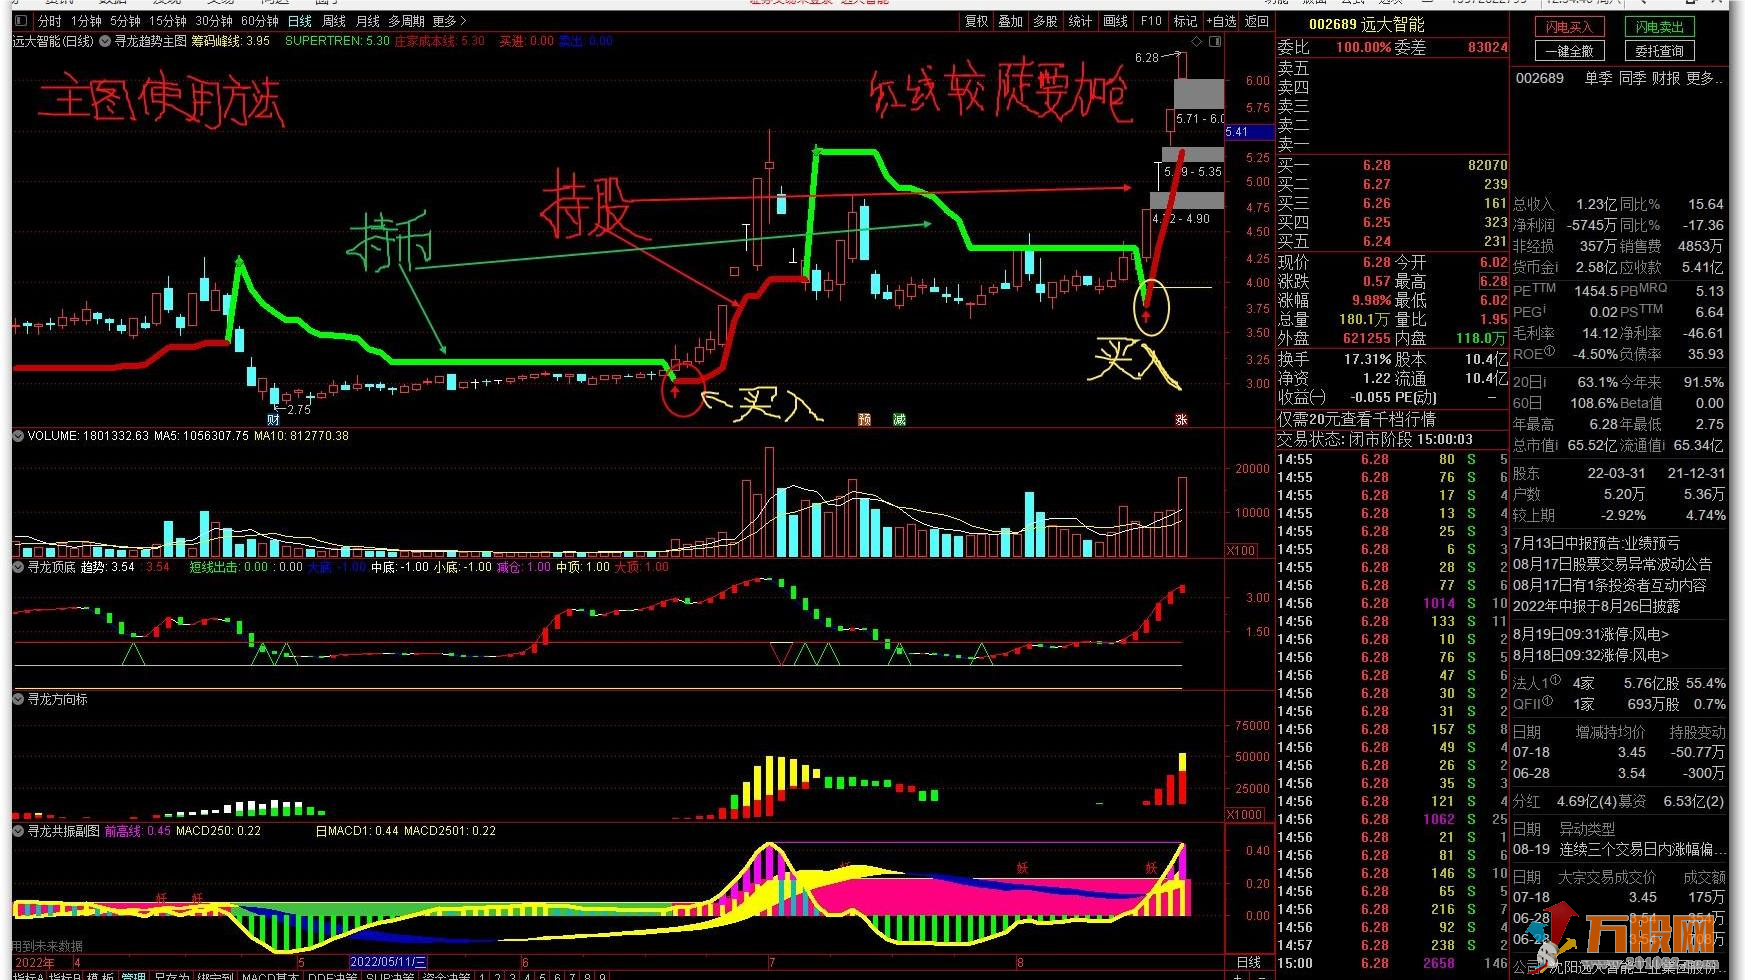This screenshot has height=980, width=1745.
Task: Collapse the 寻龙共振副图 indicator panel icon
Action: [x=18, y=831]
